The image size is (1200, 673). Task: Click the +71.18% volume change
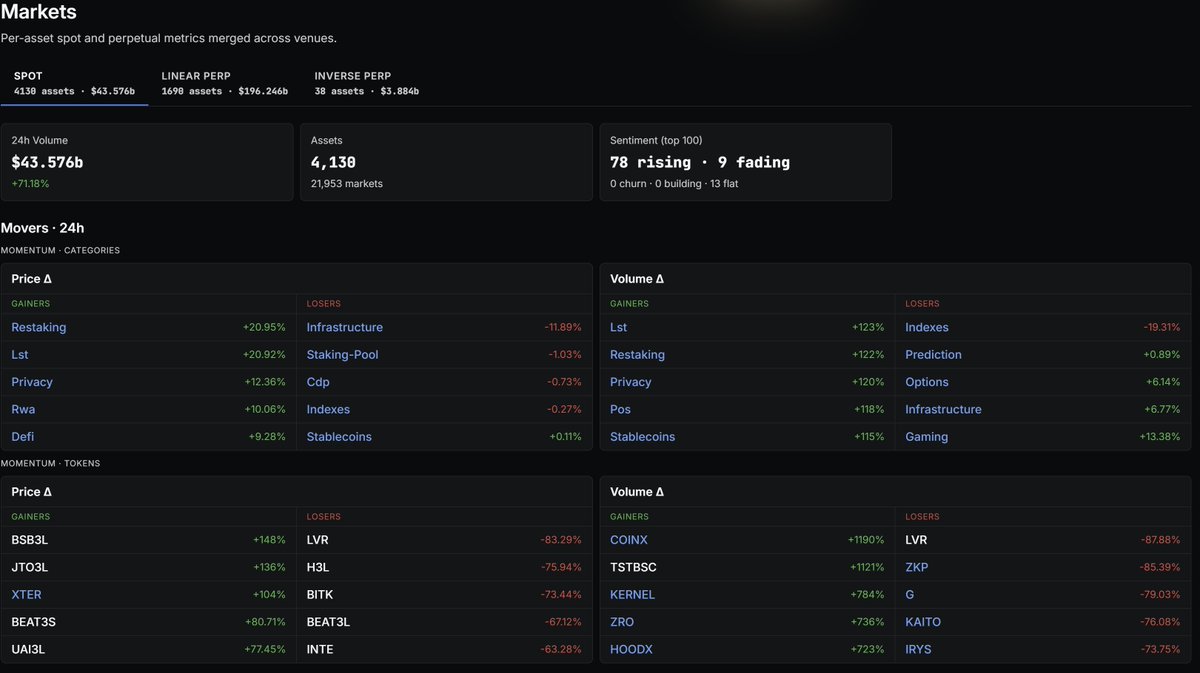pyautogui.click(x=30, y=184)
